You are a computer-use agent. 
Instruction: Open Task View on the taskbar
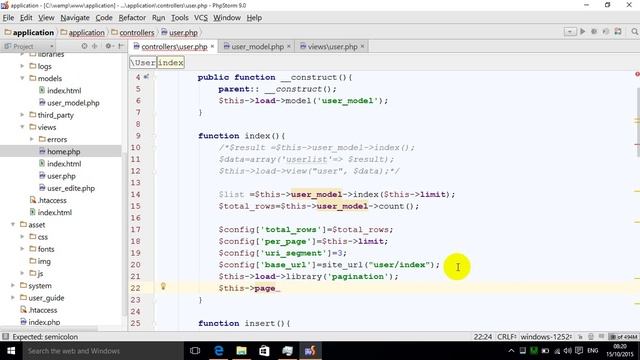click(195, 351)
